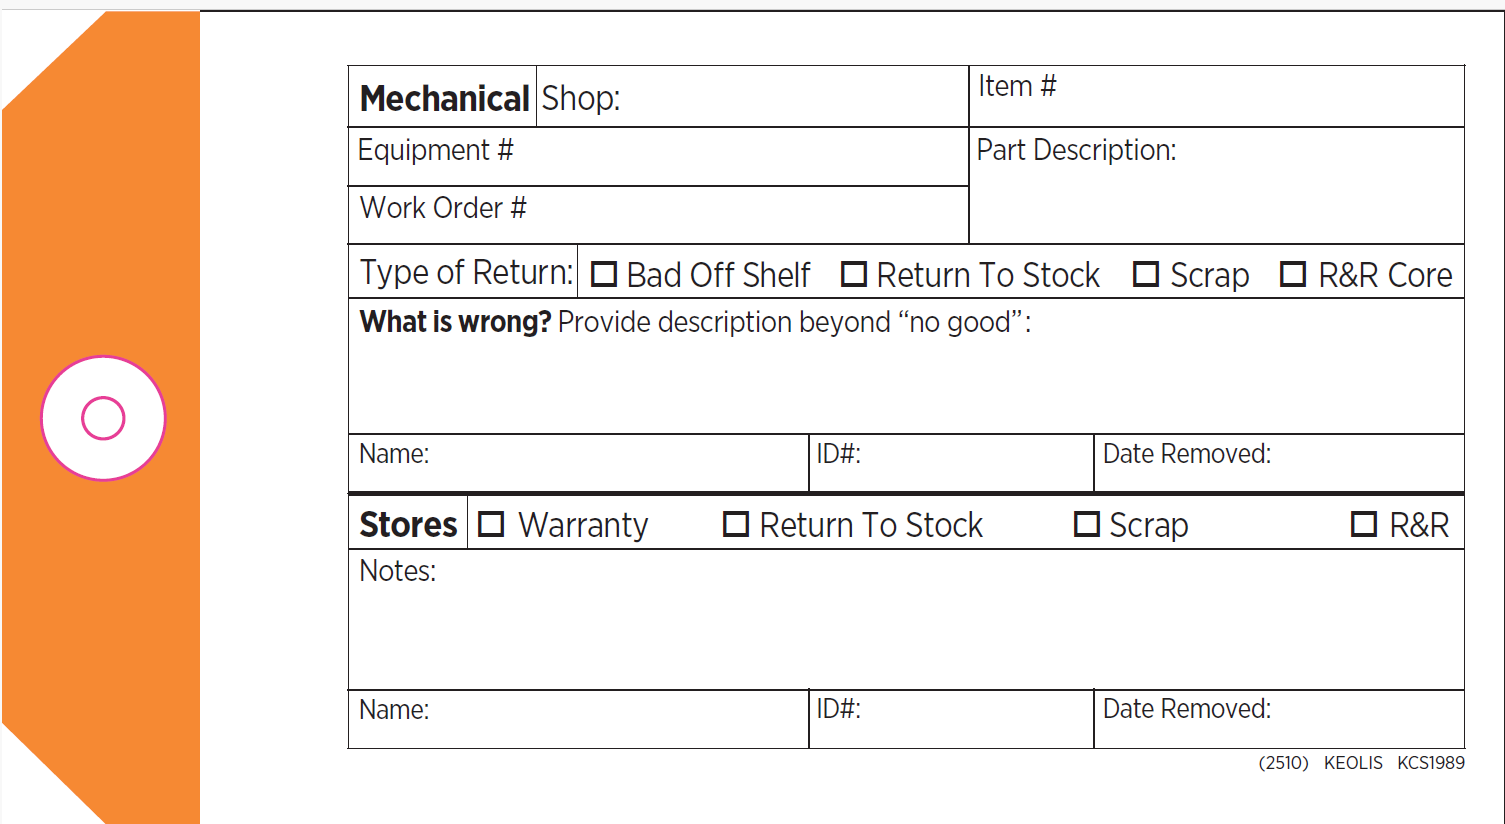The image size is (1505, 824).
Task: Select the Scrap checkbox in Stores row
Action: 1086,524
